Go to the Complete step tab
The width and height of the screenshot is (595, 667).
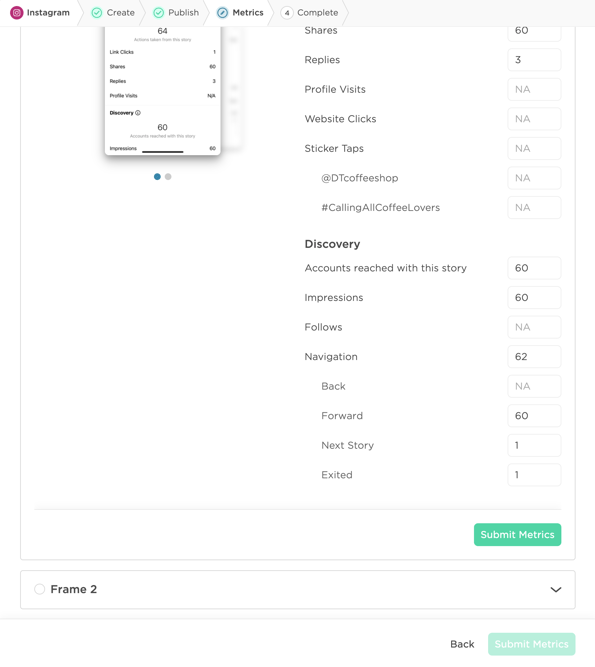[310, 13]
